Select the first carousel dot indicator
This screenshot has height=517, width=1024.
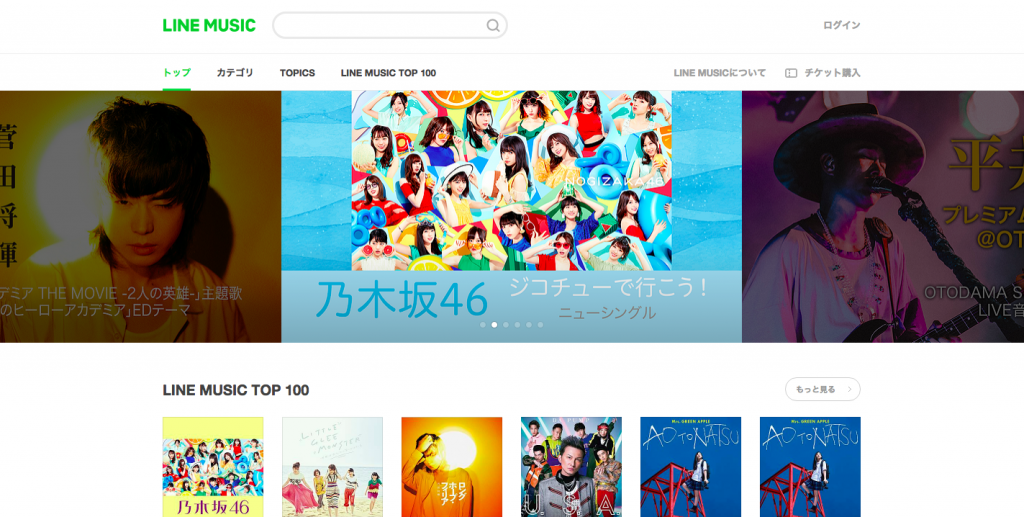point(483,325)
